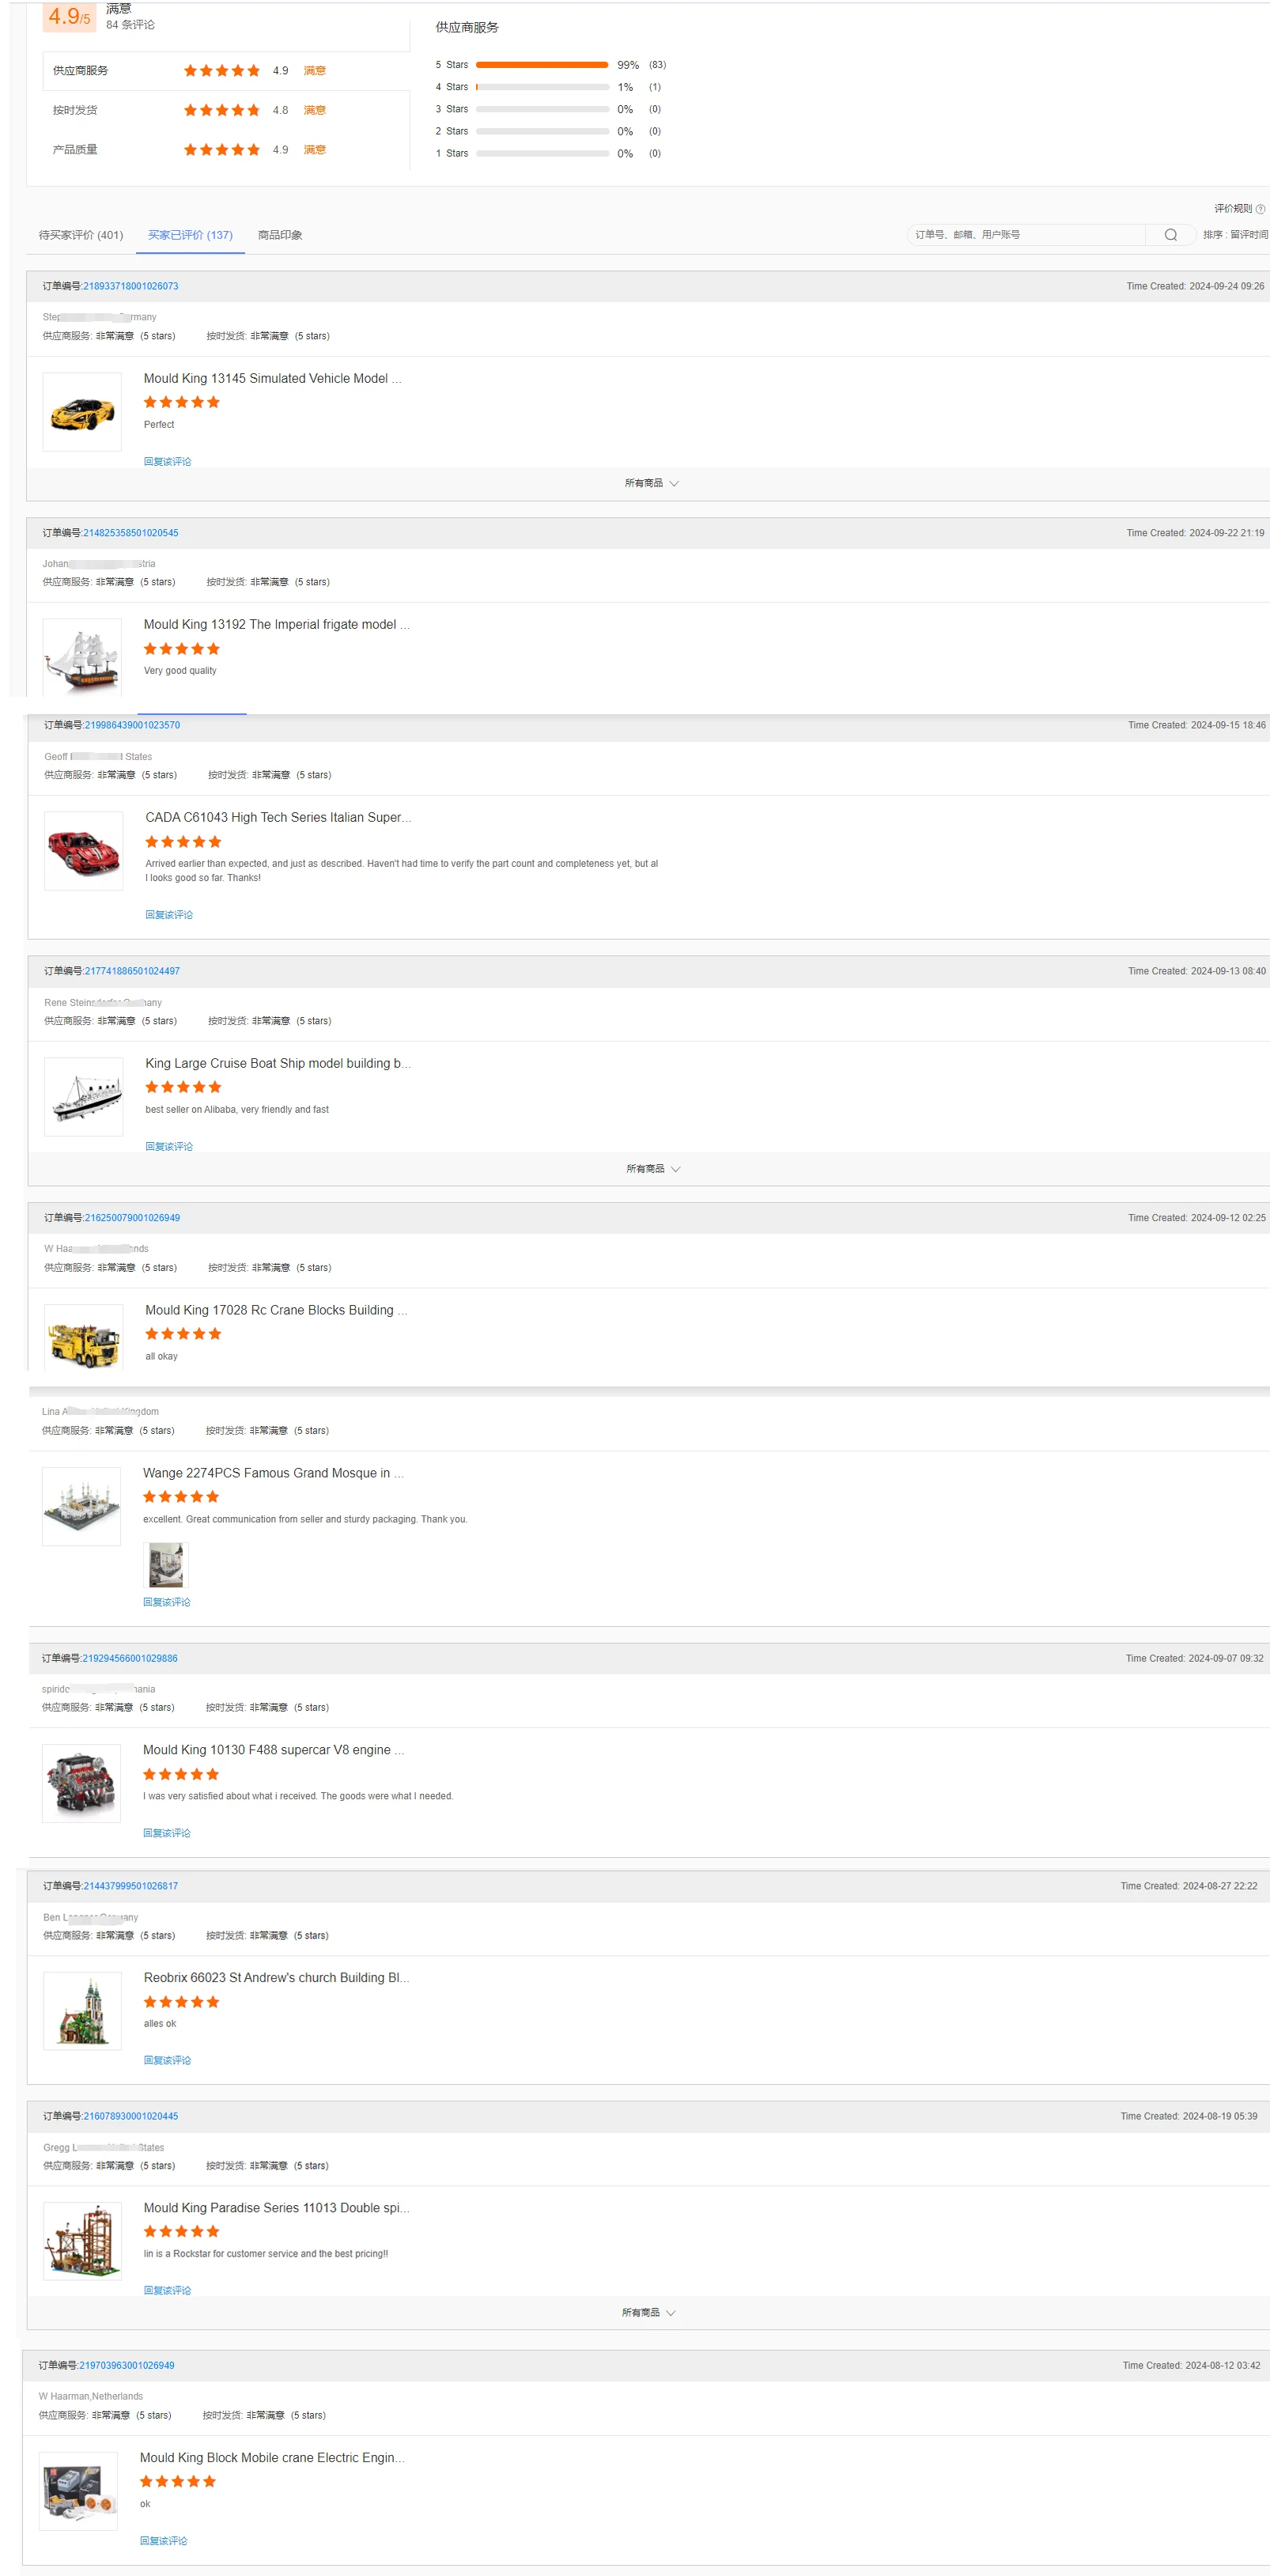Expand all products under Mould King 13145 order
The image size is (1270, 2576).
click(651, 483)
